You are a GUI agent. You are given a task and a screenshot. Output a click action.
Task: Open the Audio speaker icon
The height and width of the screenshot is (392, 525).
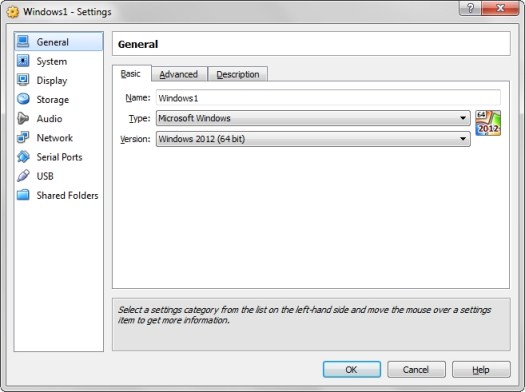coord(23,119)
